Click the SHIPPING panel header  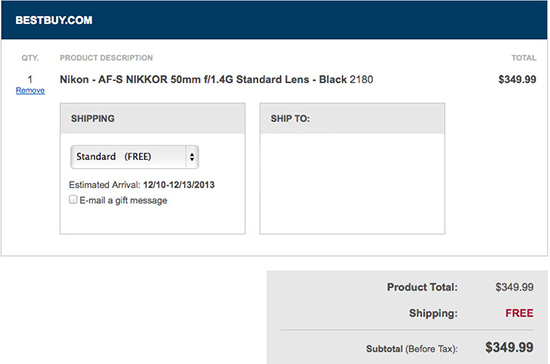tap(153, 119)
